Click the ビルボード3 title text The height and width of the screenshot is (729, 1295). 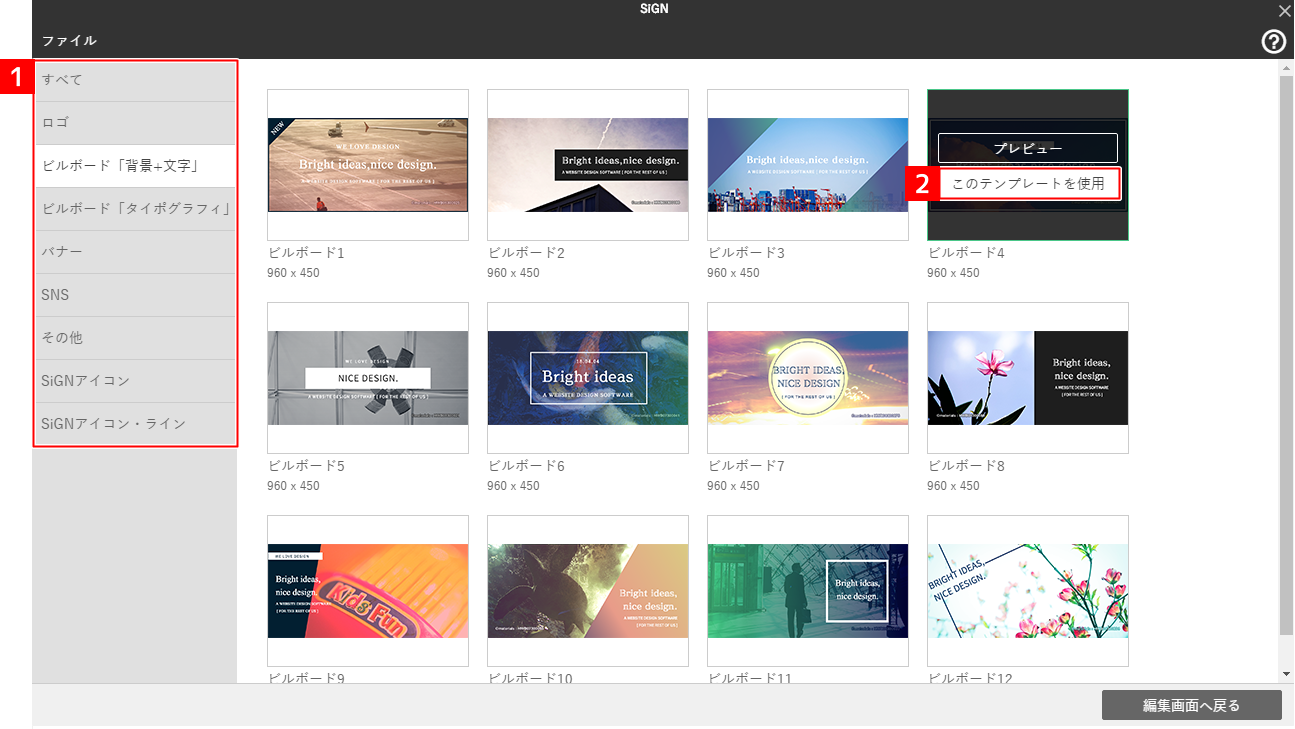[746, 253]
